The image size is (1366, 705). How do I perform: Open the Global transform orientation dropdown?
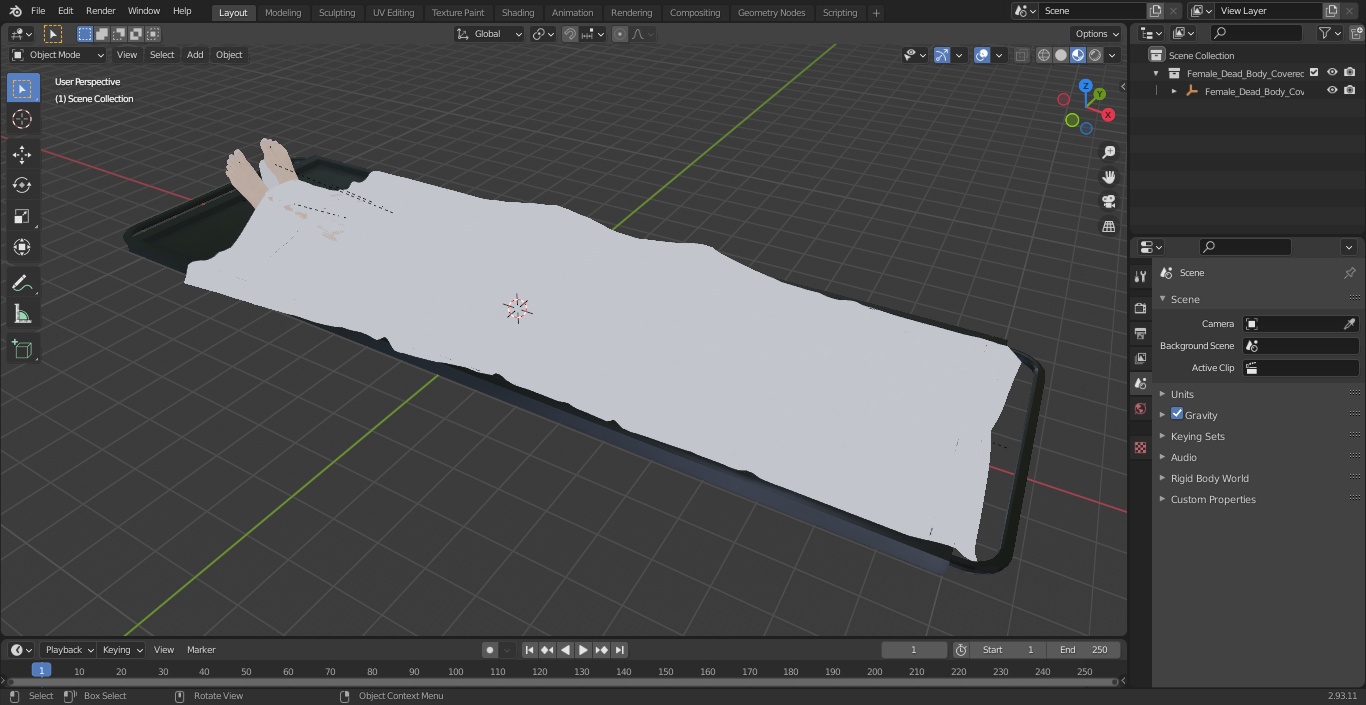[x=490, y=34]
